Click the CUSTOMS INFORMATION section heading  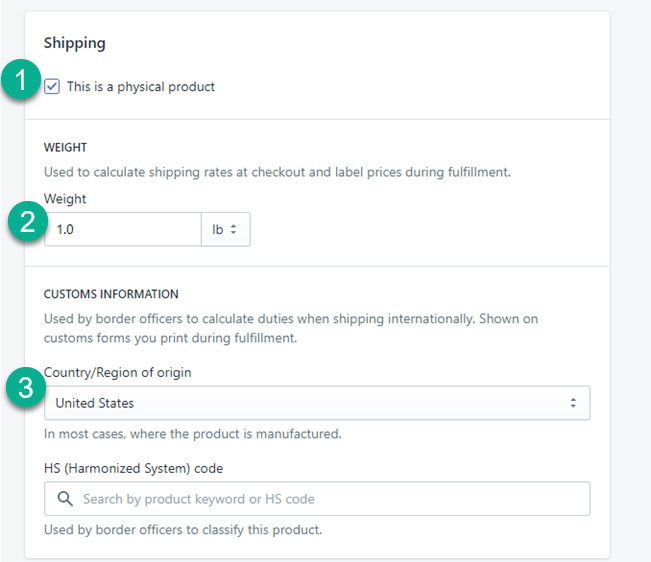[111, 294]
